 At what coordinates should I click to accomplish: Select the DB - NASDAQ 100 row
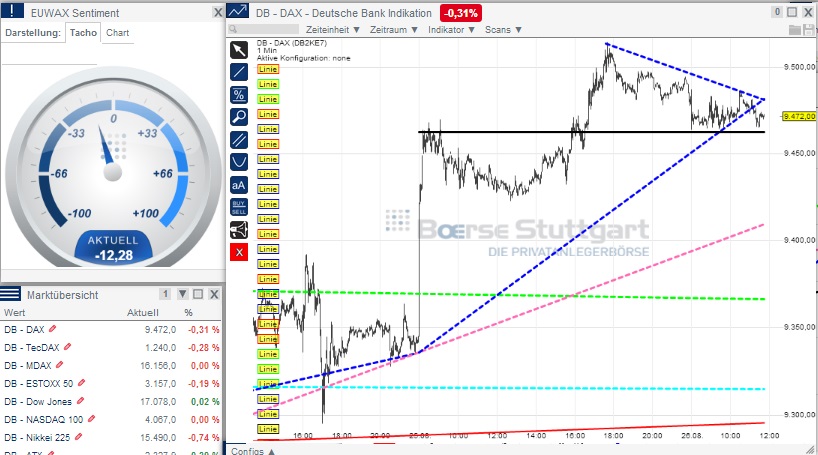(111, 419)
